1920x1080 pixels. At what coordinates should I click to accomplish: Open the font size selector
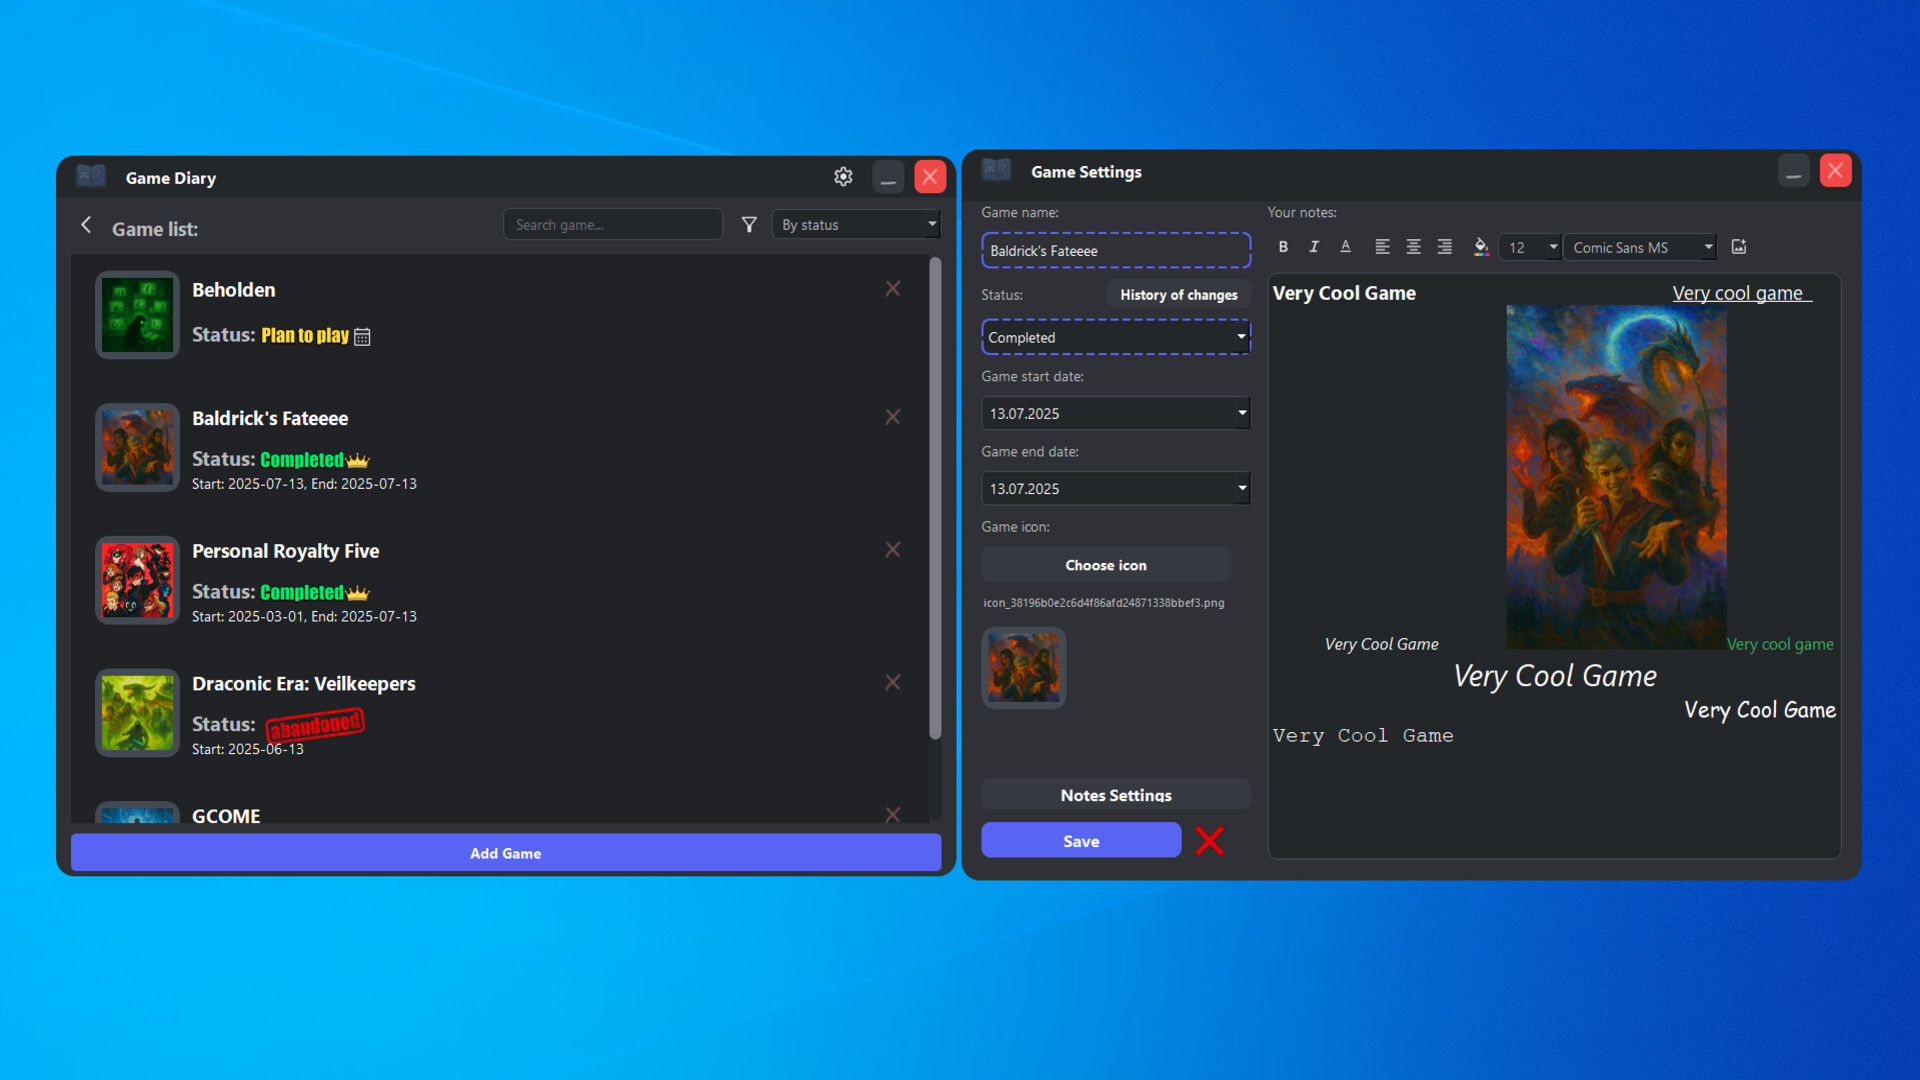(x=1529, y=247)
